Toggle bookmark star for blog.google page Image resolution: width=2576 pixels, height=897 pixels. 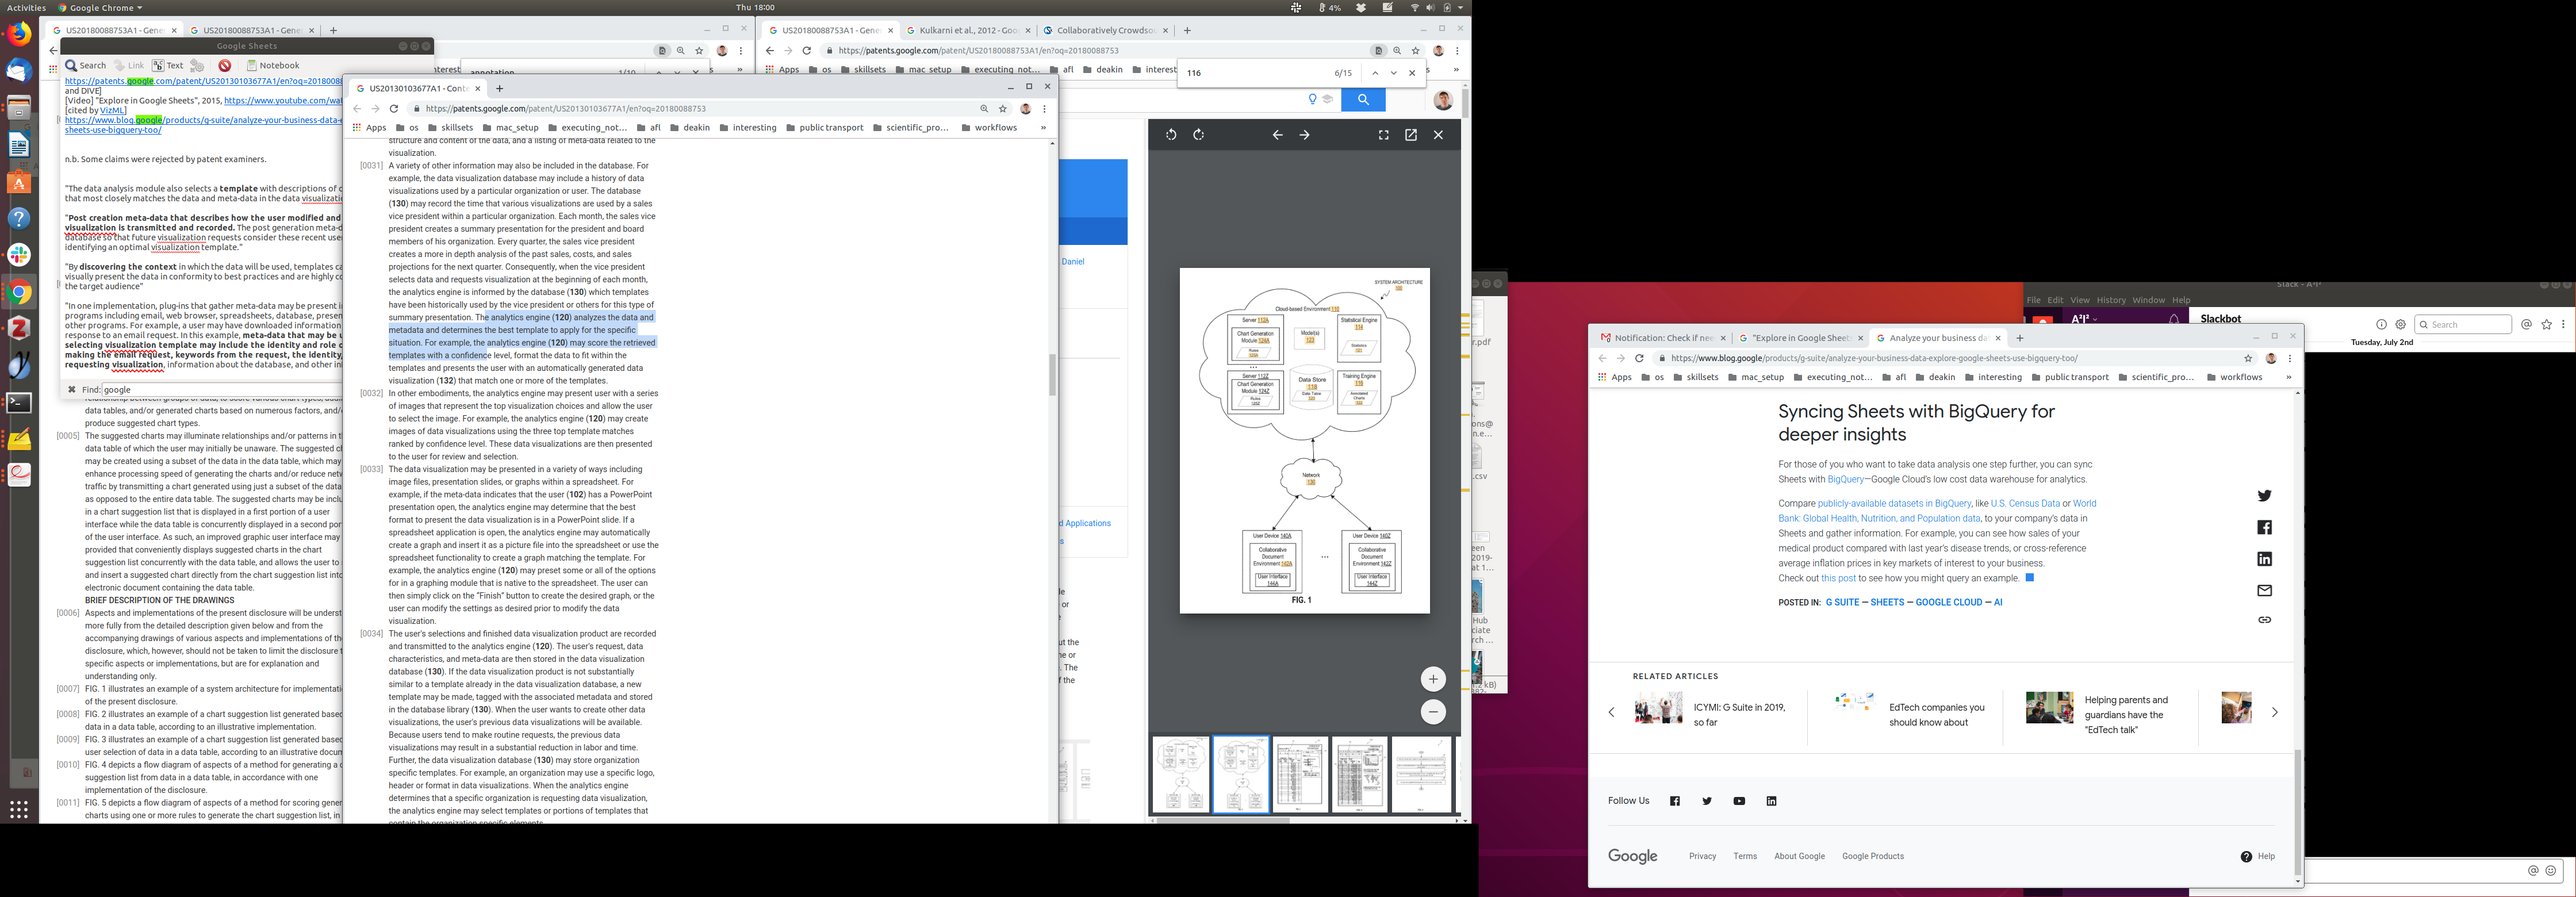[2248, 358]
